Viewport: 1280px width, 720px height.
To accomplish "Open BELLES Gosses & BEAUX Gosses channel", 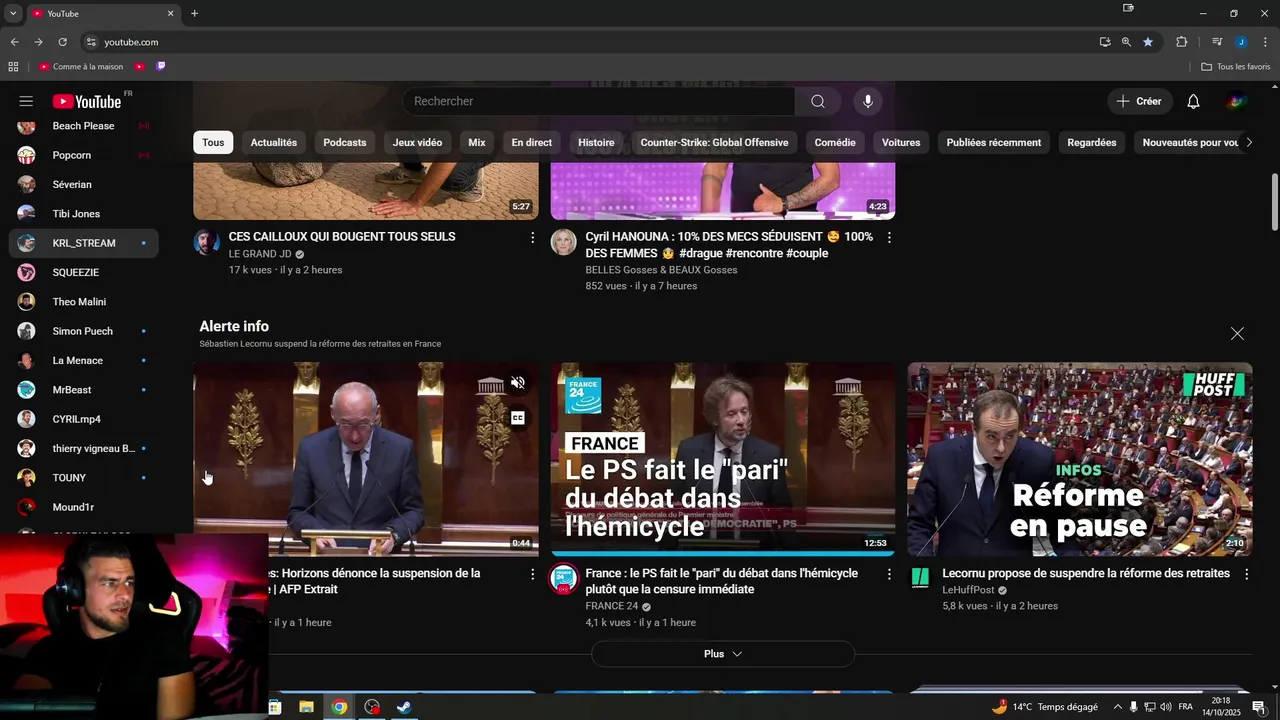I will click(661, 270).
